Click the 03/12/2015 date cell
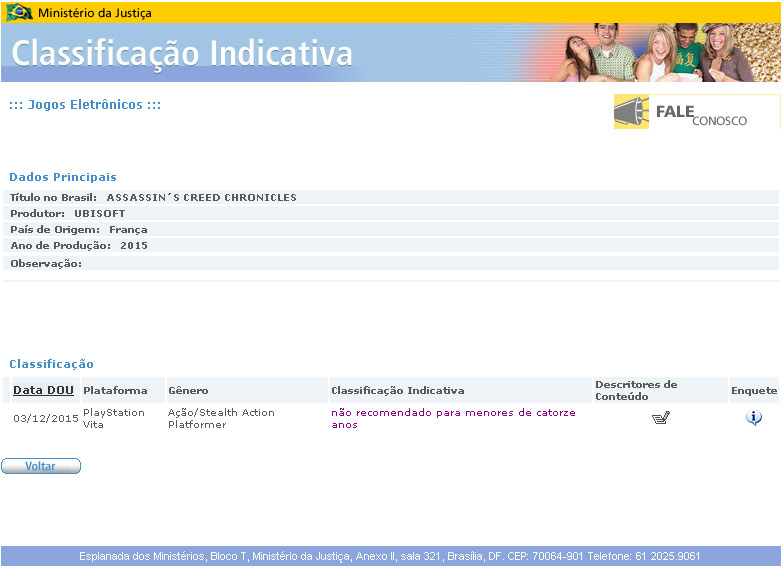783x568 pixels. click(x=45, y=419)
